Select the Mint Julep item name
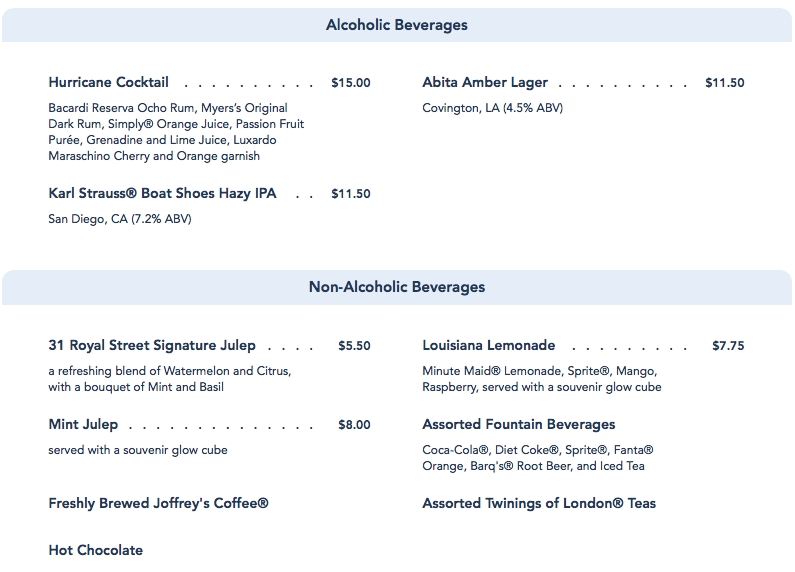This screenshot has height=572, width=795. coord(83,425)
